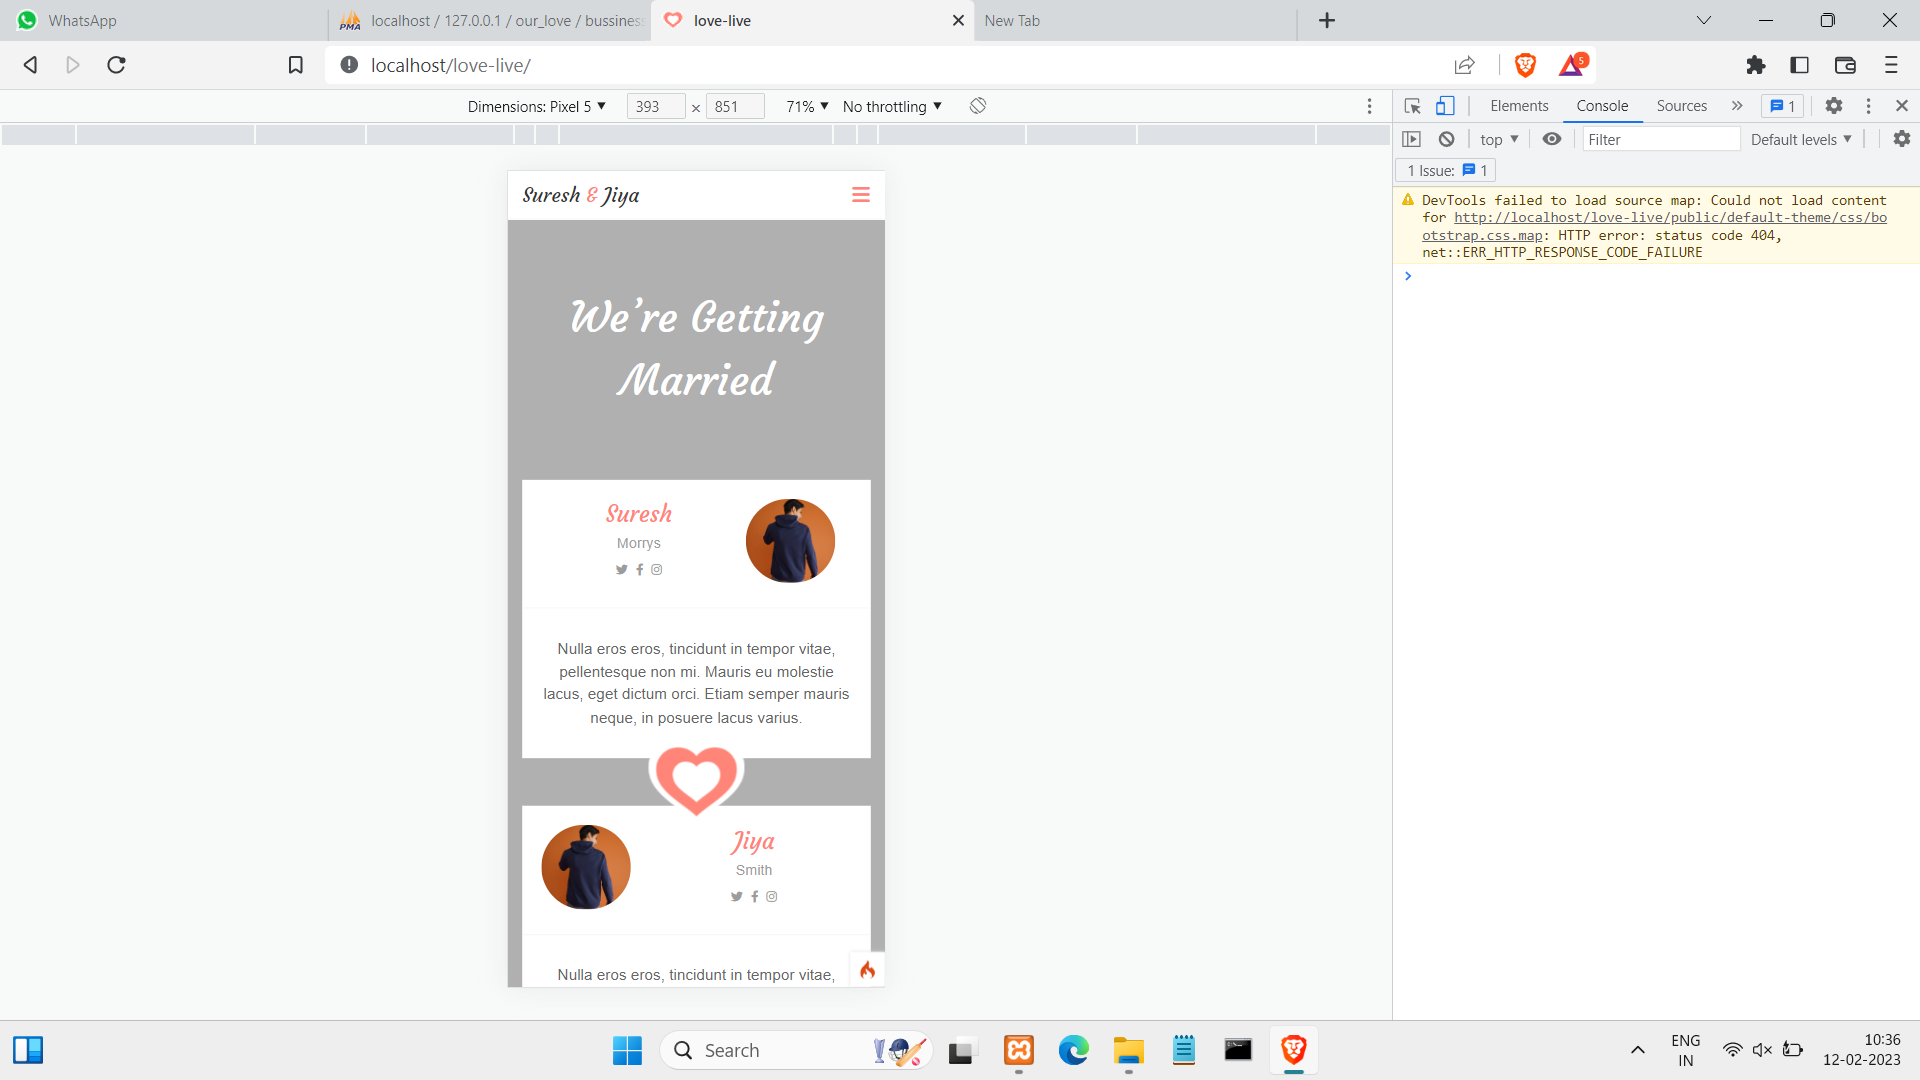
Task: Toggle the browser sidebar panel
Action: coord(1800,65)
